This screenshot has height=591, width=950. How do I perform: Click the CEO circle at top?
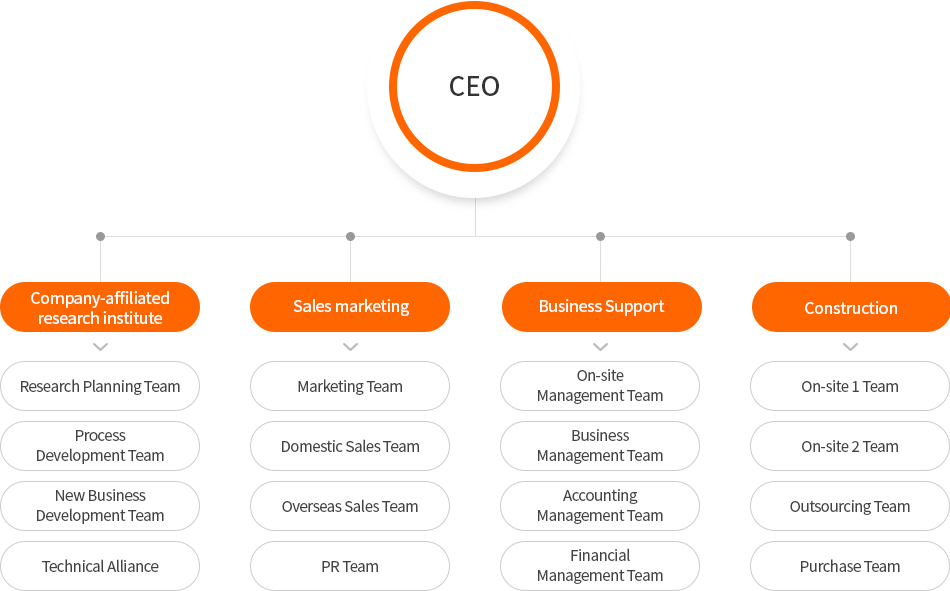tap(474, 87)
